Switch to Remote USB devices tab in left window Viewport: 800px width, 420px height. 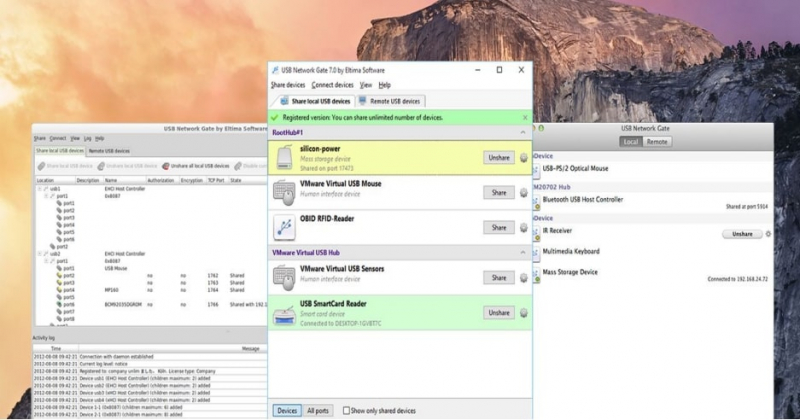[109, 151]
